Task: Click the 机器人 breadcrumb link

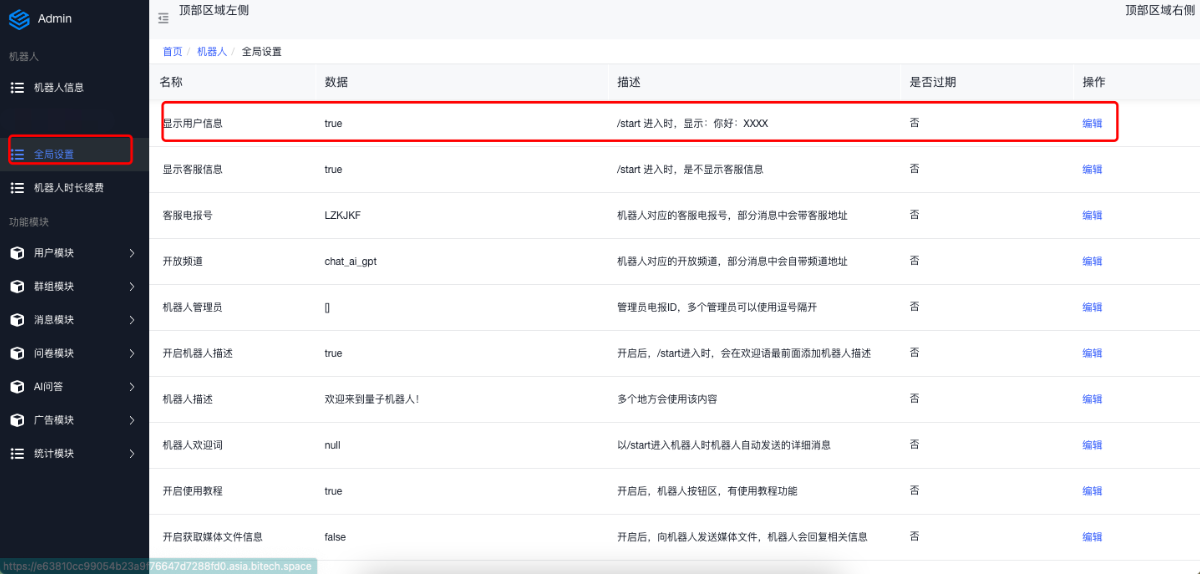Action: (211, 51)
